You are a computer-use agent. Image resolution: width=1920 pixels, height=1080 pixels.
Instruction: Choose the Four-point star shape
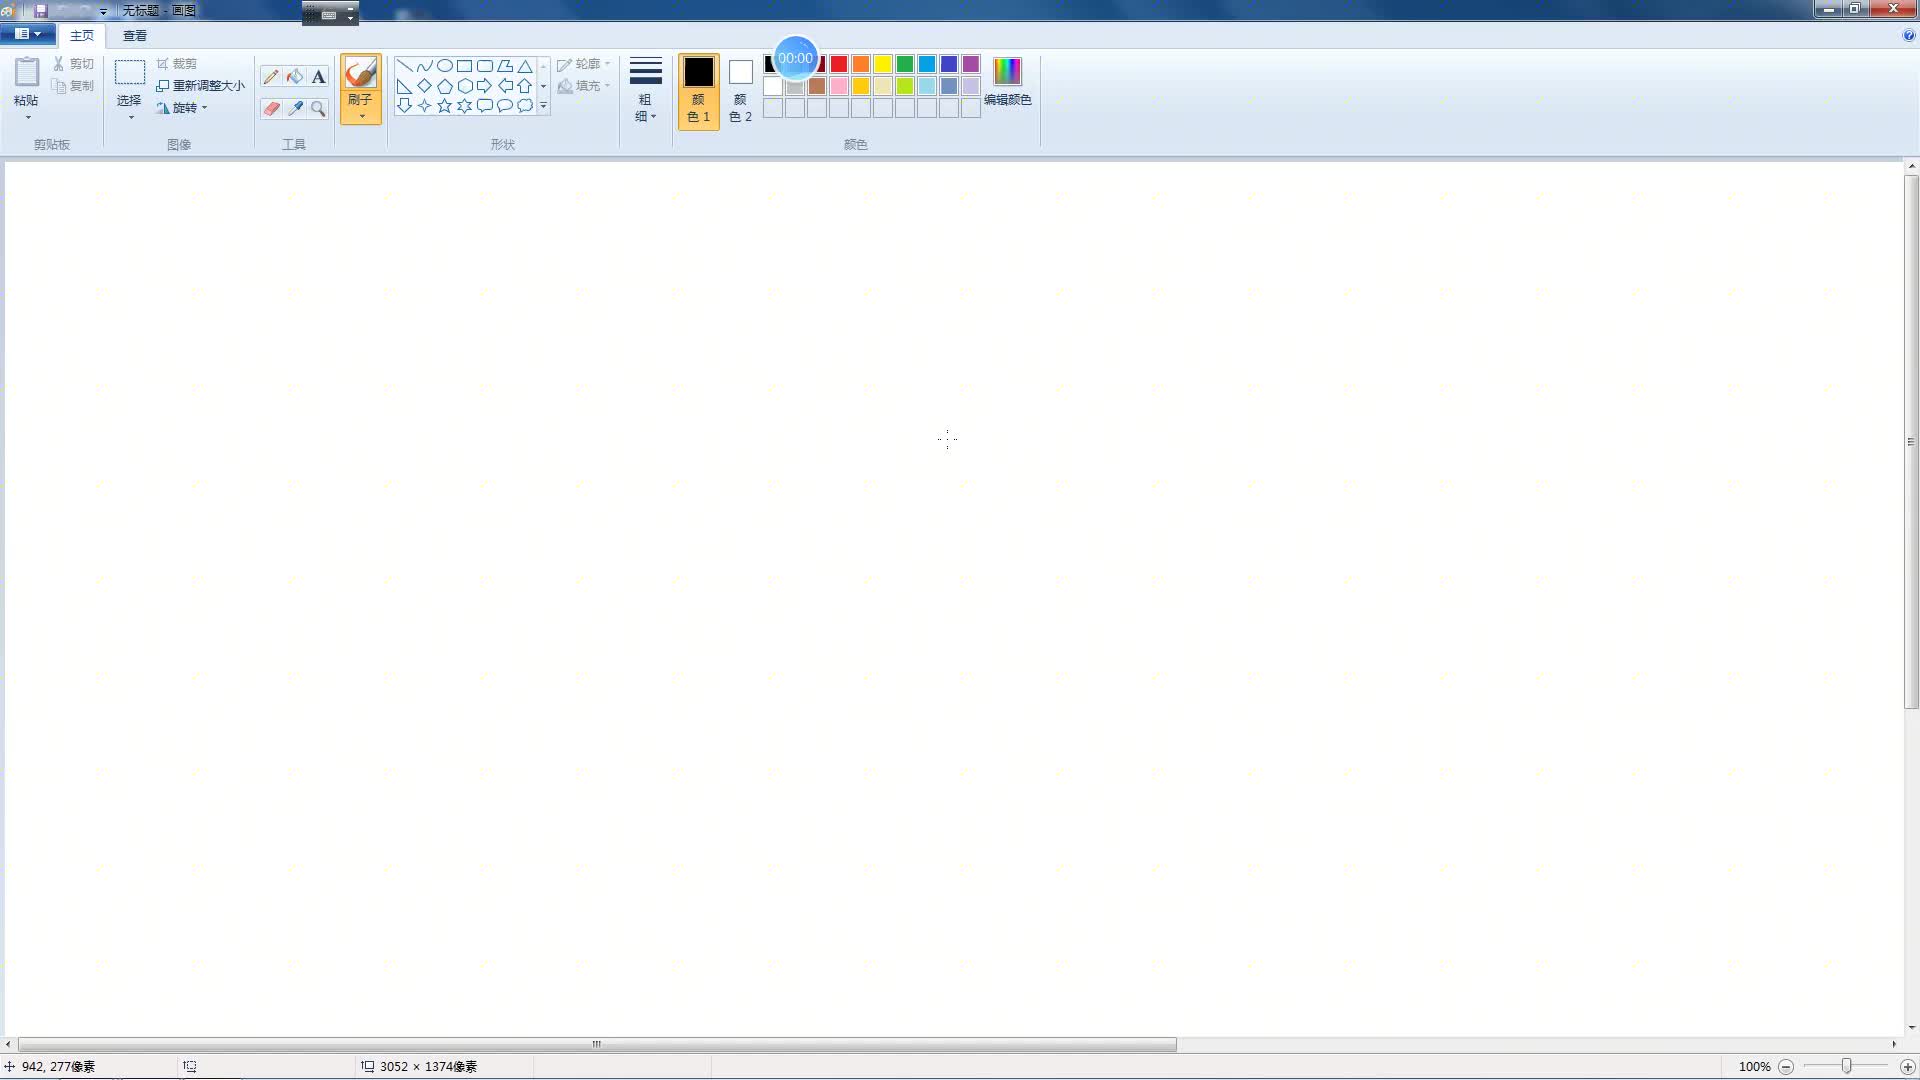point(425,106)
